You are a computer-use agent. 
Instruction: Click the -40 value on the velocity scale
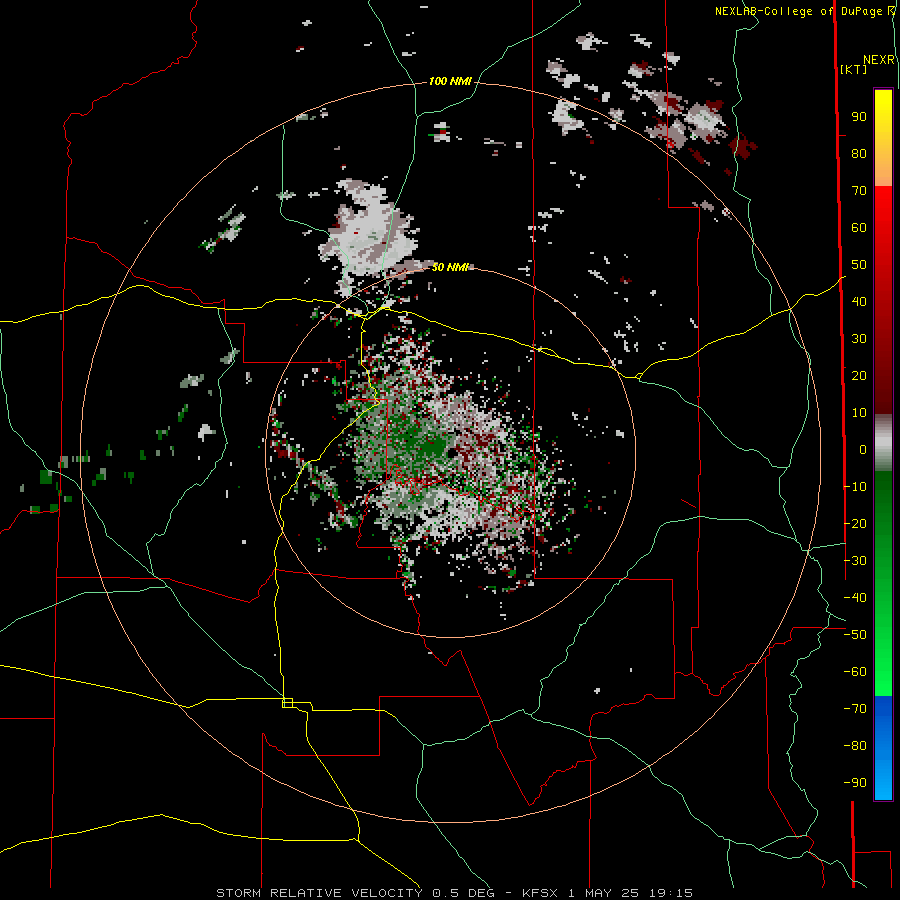coord(855,598)
